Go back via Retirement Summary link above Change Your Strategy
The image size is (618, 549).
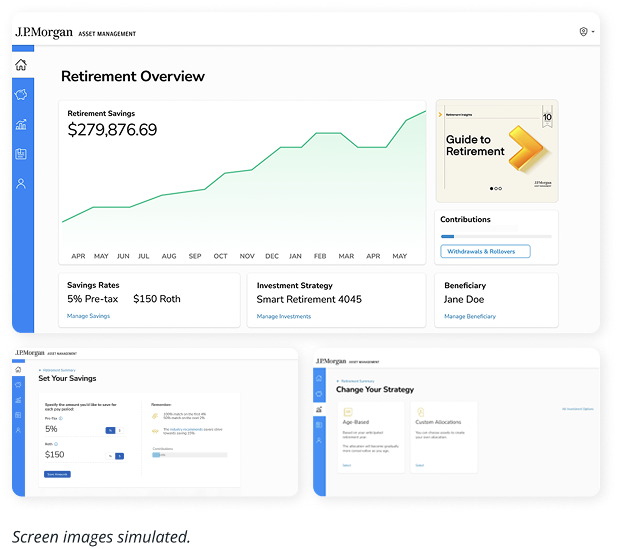coord(356,381)
